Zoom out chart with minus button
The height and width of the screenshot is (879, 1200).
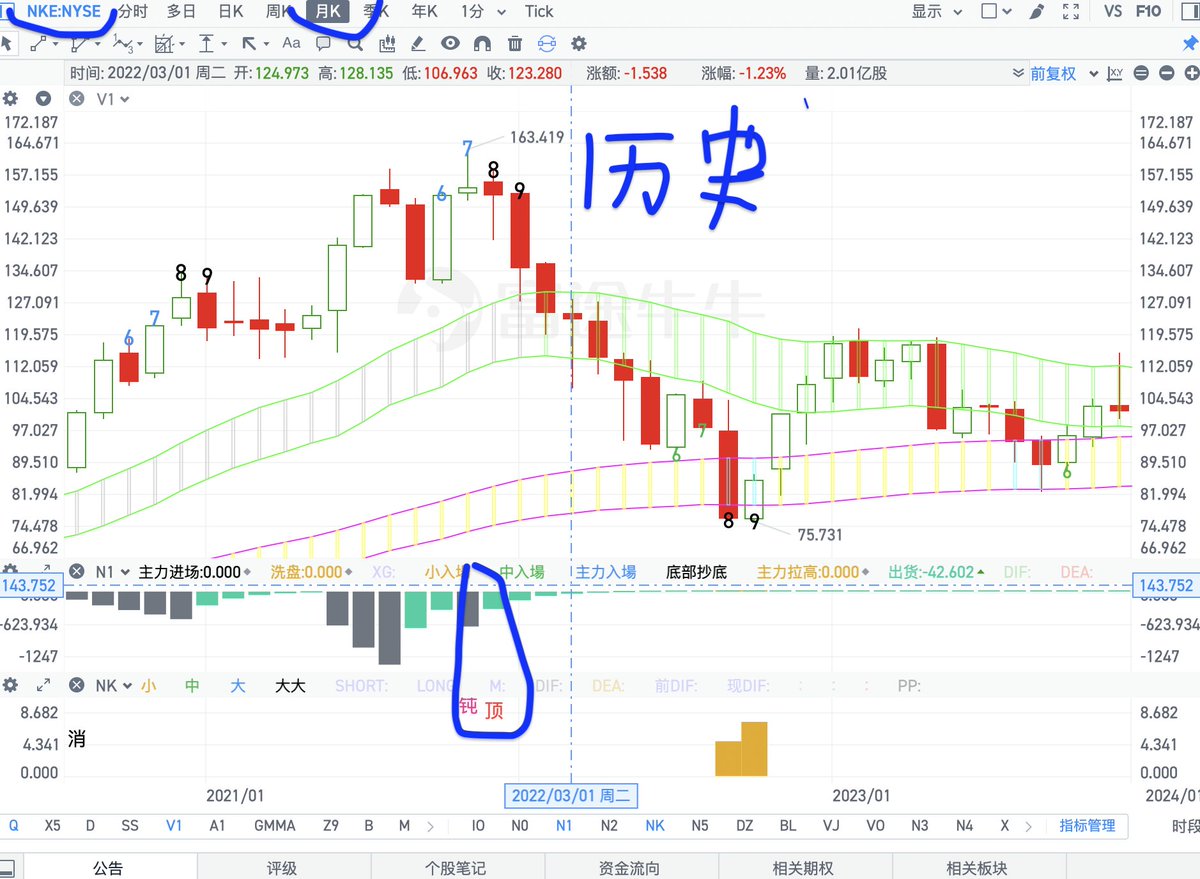(1166, 73)
